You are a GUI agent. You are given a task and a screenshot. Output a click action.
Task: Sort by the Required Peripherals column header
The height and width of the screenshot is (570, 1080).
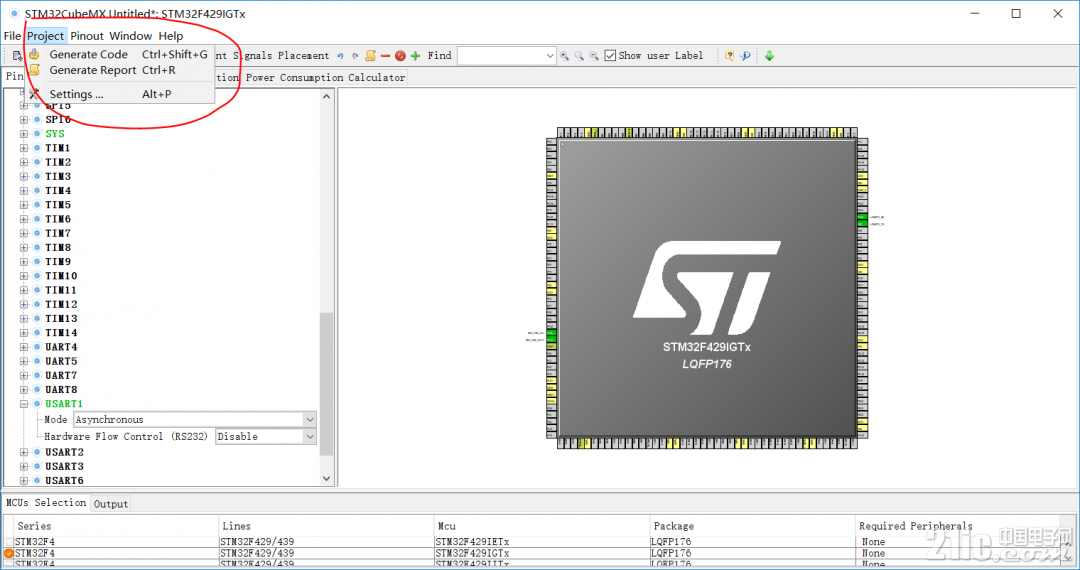[959, 526]
